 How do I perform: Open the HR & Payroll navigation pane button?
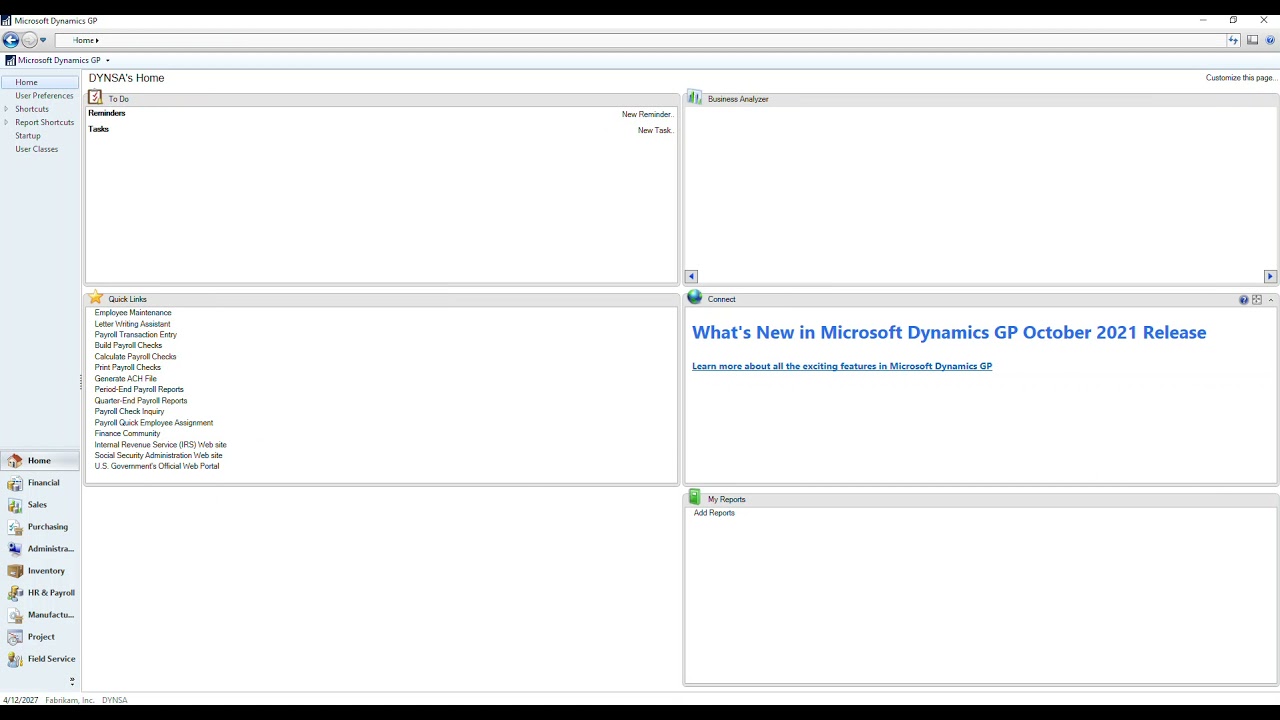(40, 593)
